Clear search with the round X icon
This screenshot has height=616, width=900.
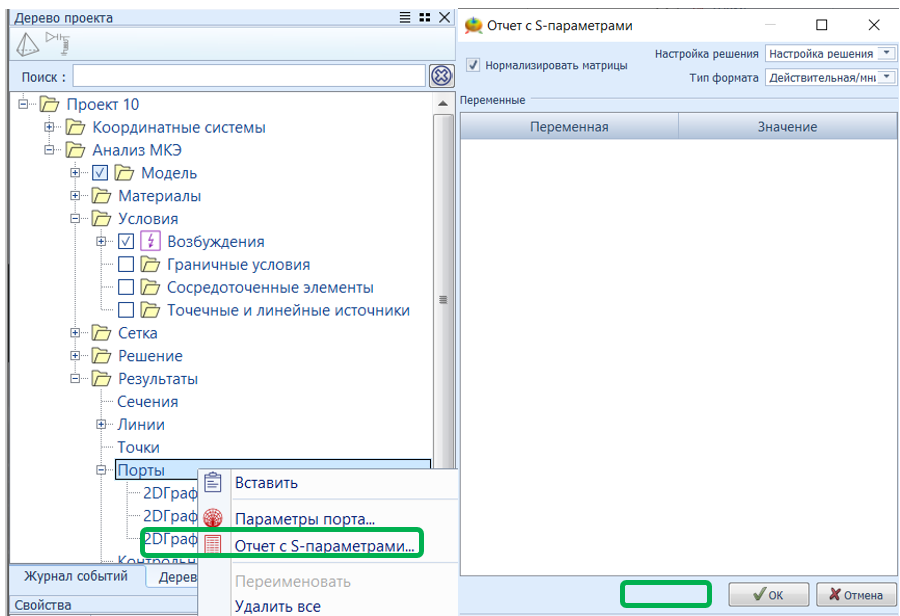(x=441, y=76)
